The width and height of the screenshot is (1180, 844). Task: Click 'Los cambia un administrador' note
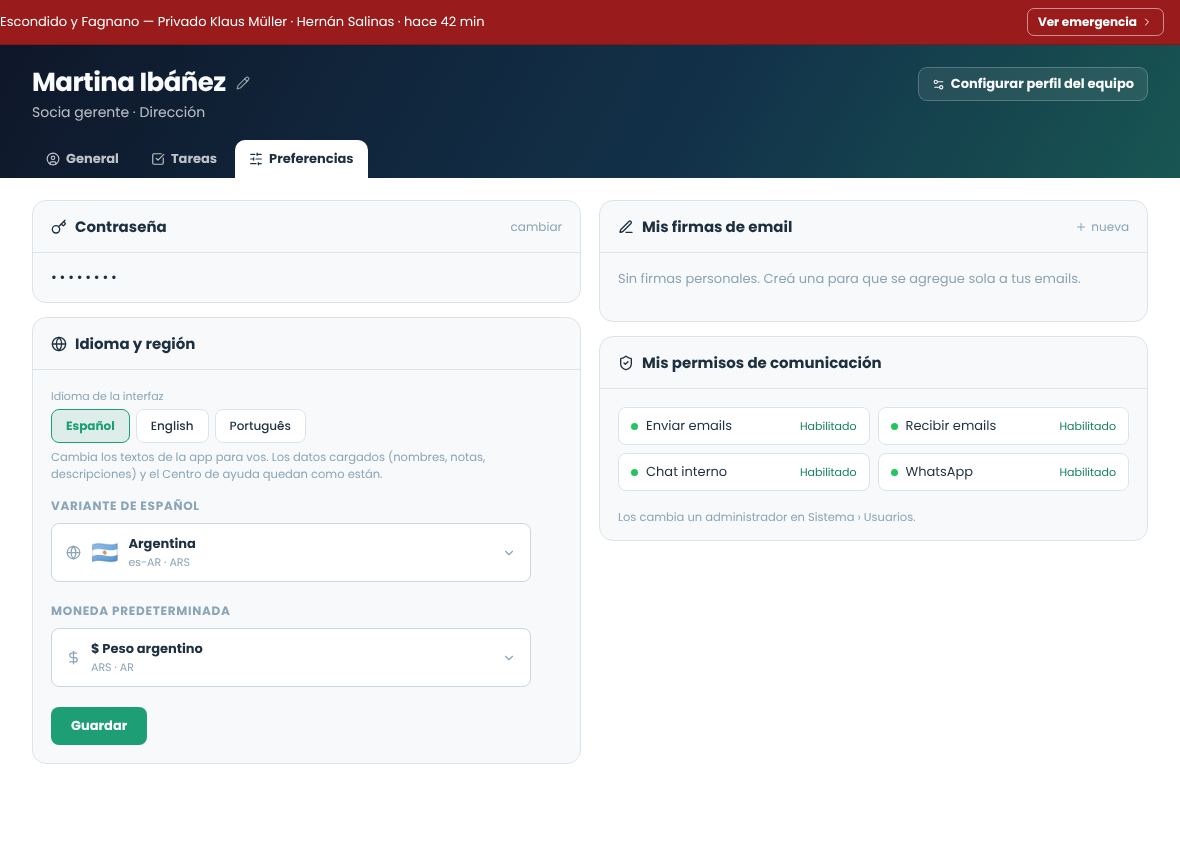[766, 518]
